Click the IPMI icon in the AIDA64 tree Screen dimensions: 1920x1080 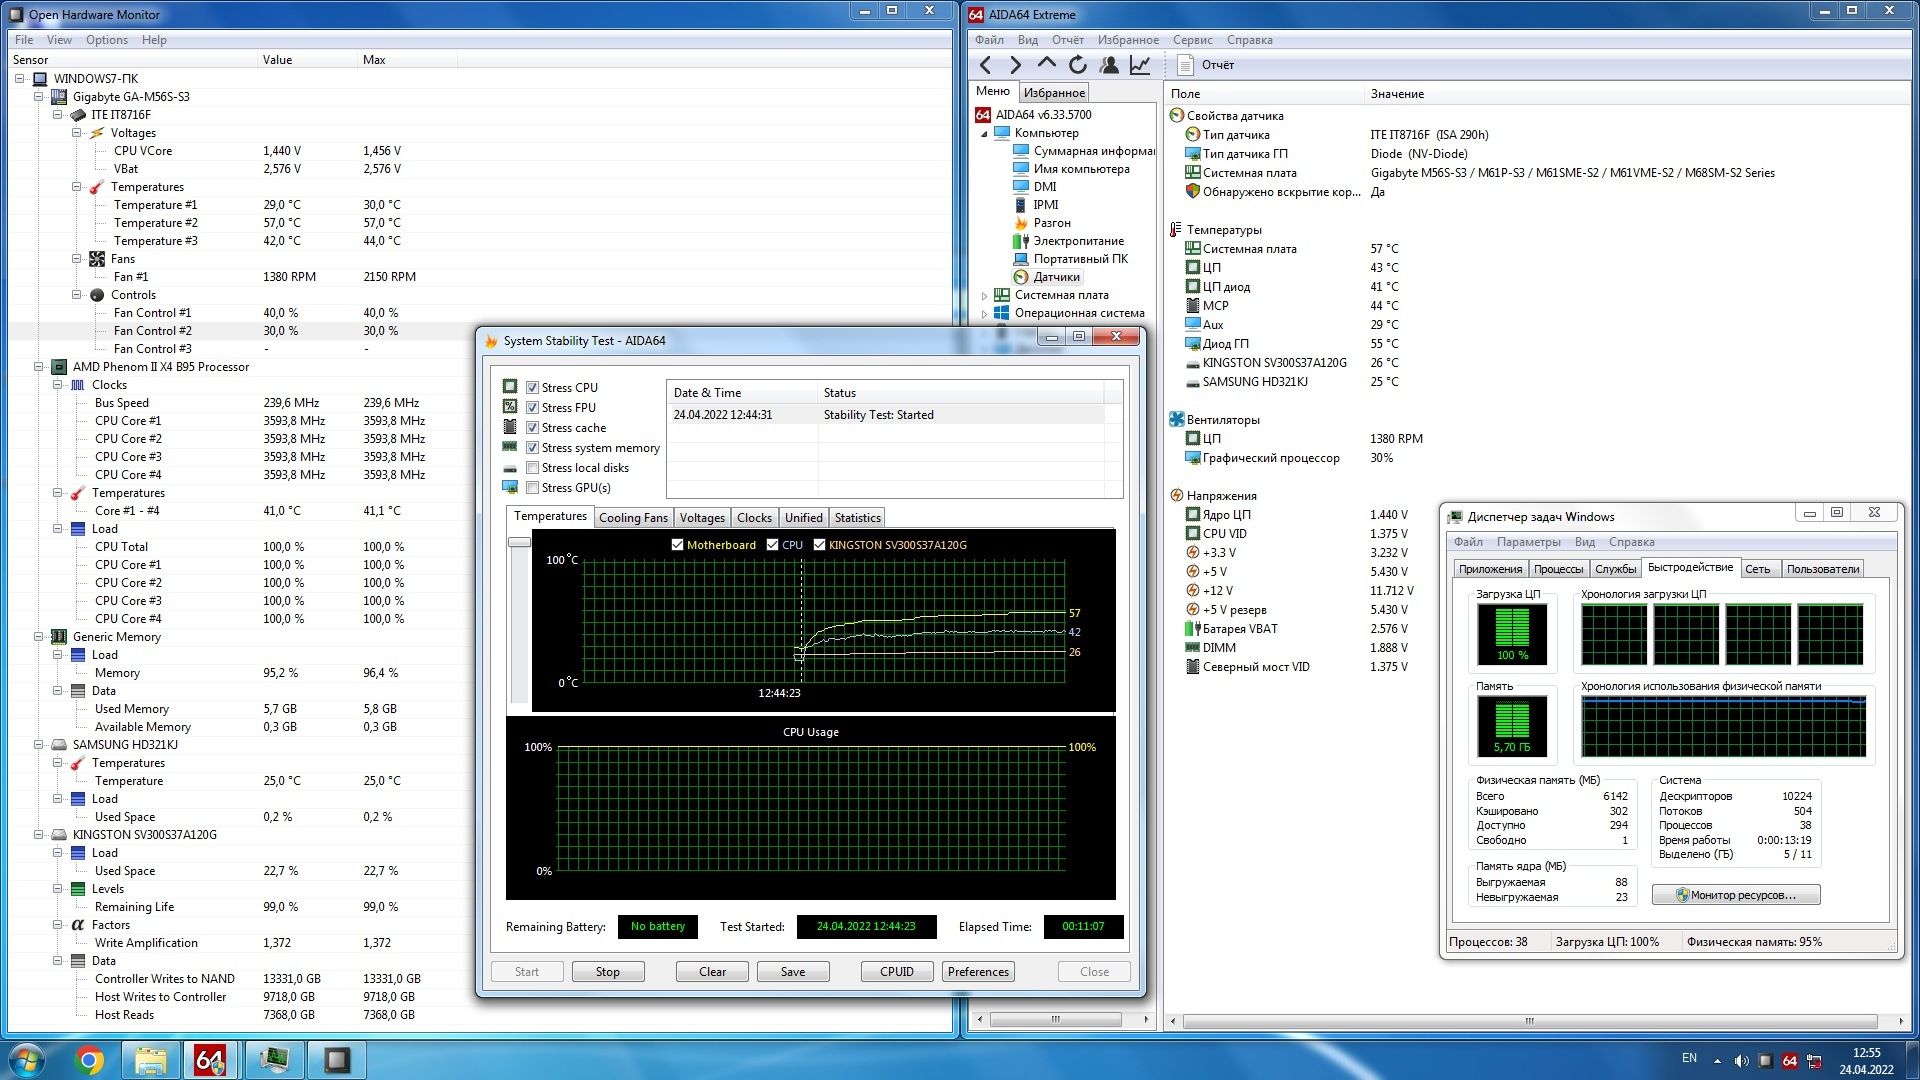1021,205
